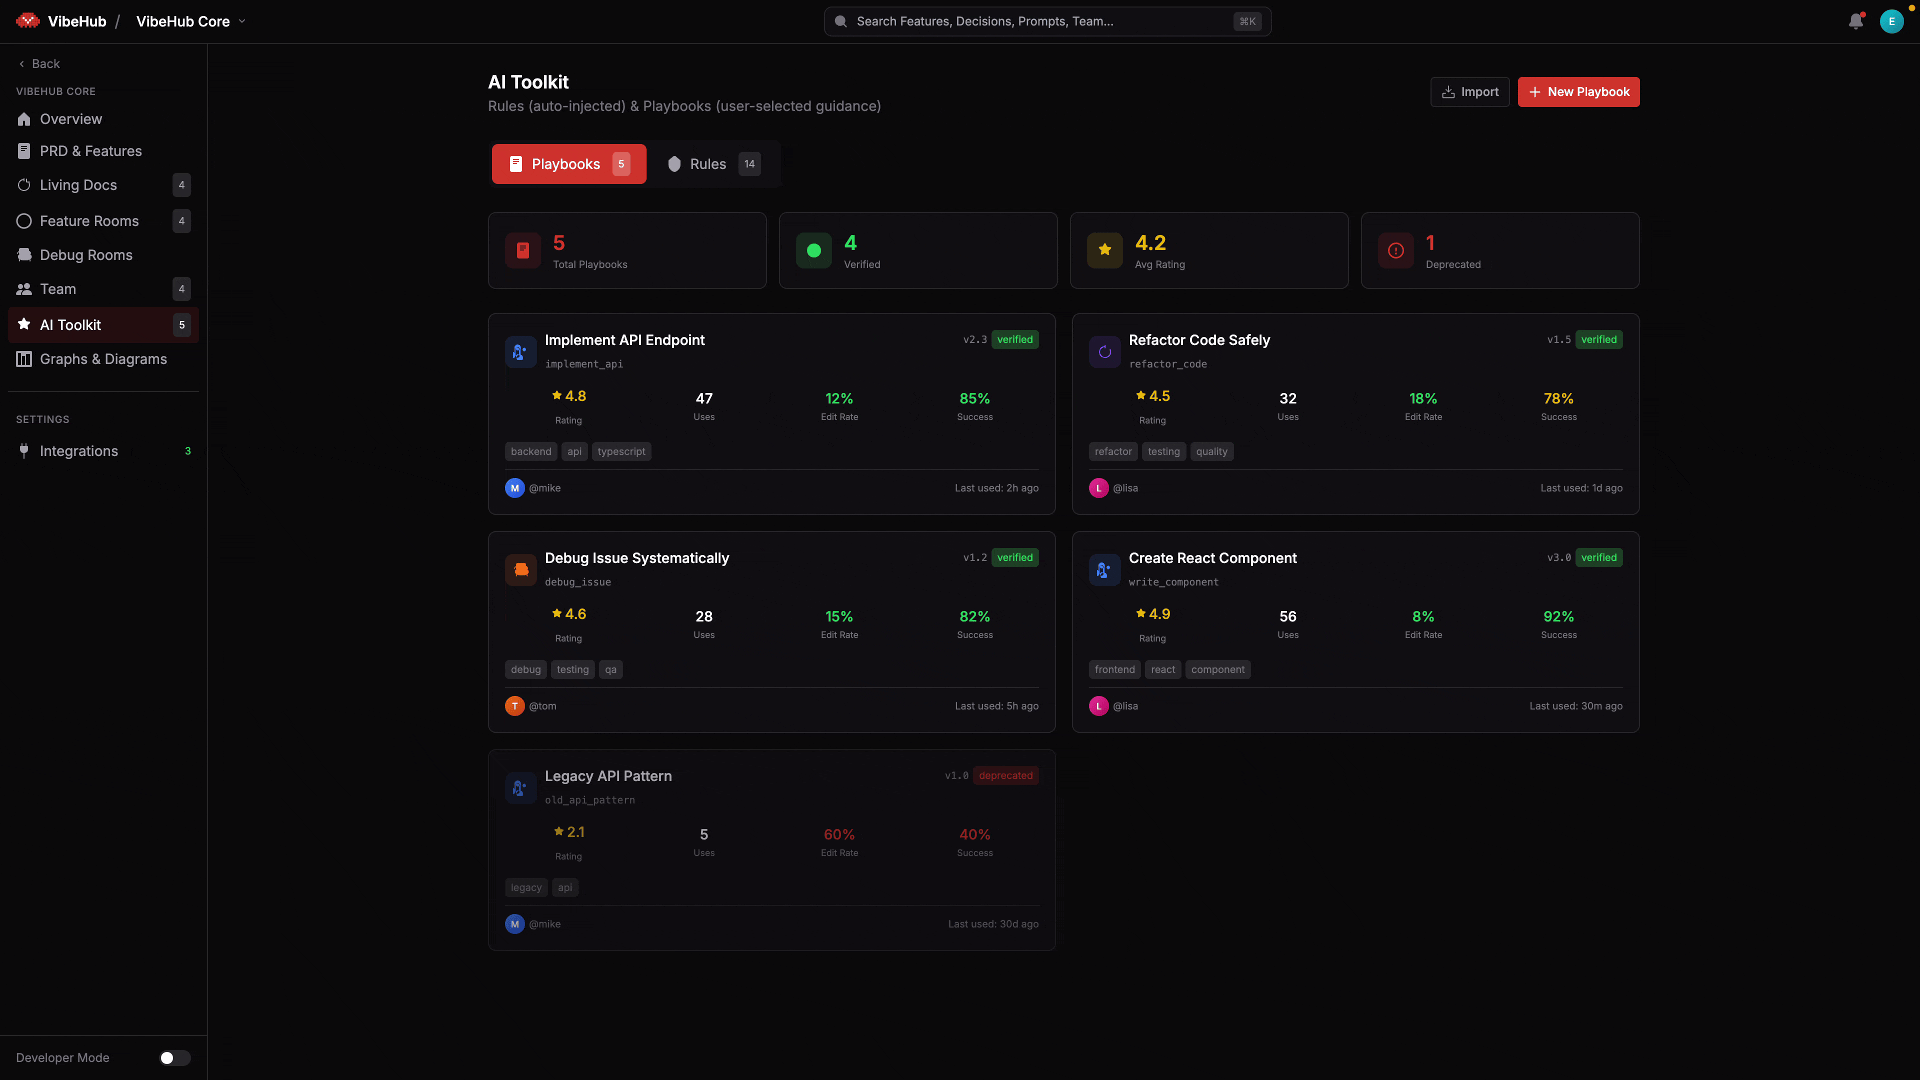Open Debug Rooms from sidebar
1920x1080 pixels.
86,255
